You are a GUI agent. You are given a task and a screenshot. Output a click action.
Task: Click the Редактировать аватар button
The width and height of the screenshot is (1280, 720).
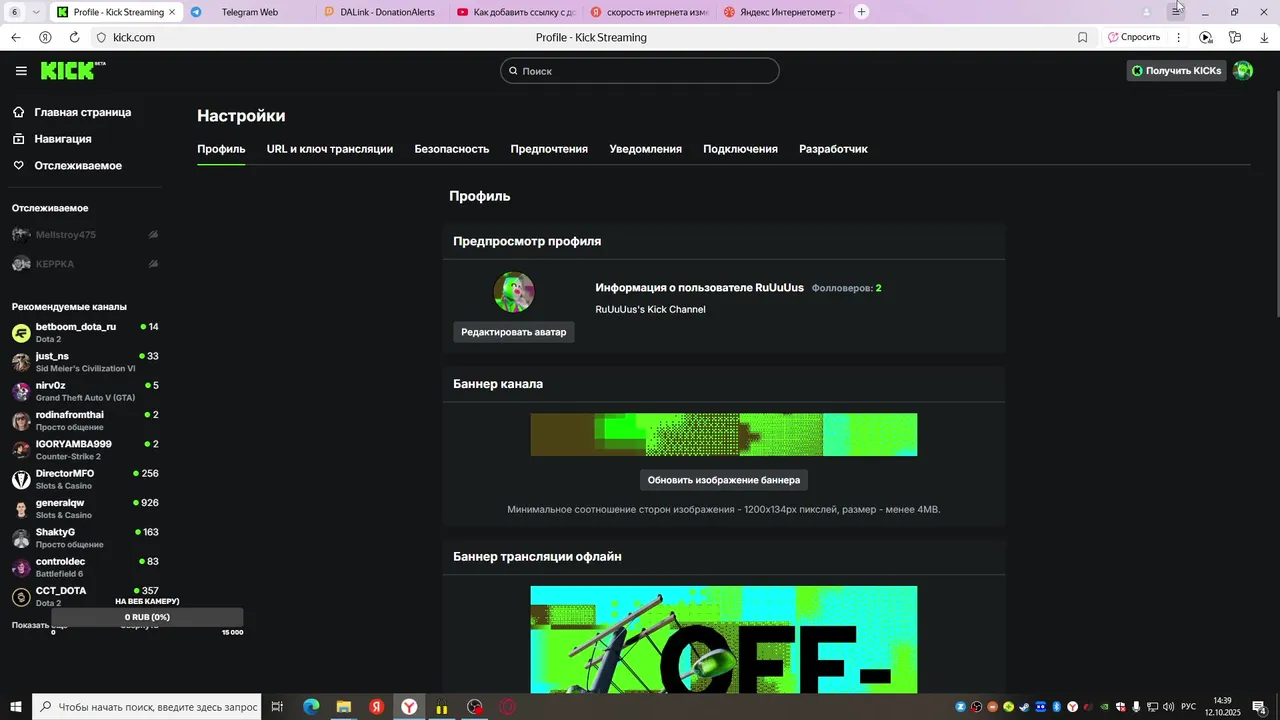point(514,332)
